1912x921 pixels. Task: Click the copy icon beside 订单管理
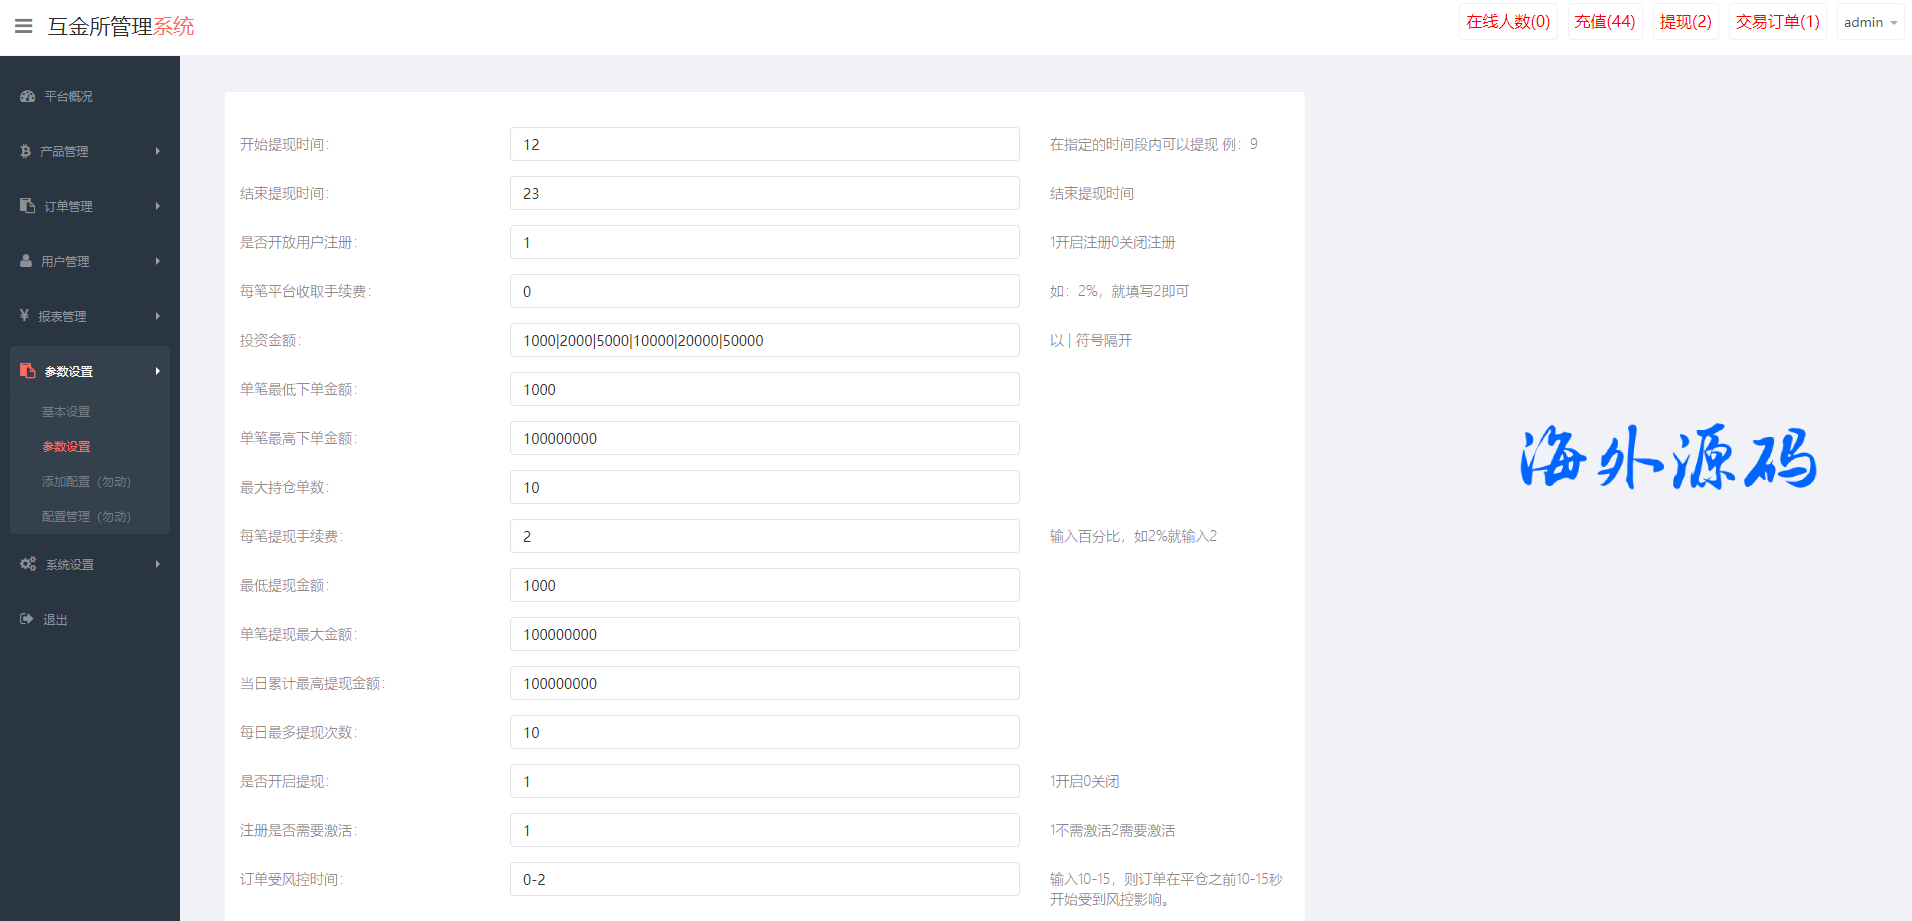point(27,206)
